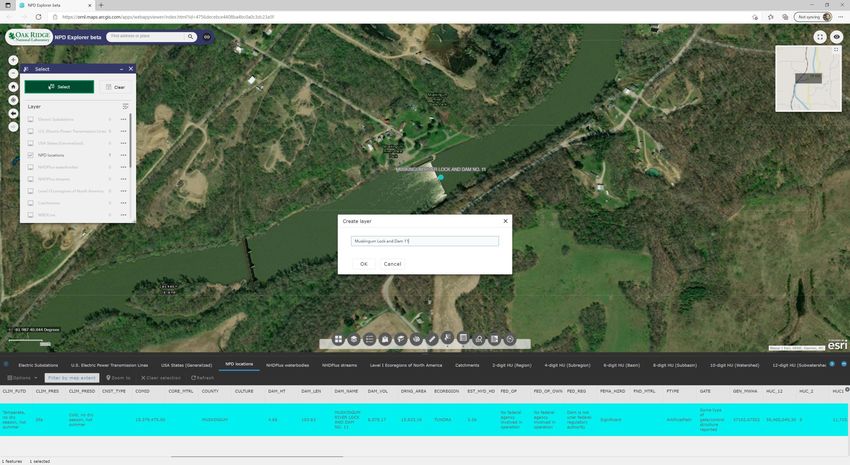Open more options for NHDPlus streams layer
The width and height of the screenshot is (850, 465).
click(x=124, y=179)
